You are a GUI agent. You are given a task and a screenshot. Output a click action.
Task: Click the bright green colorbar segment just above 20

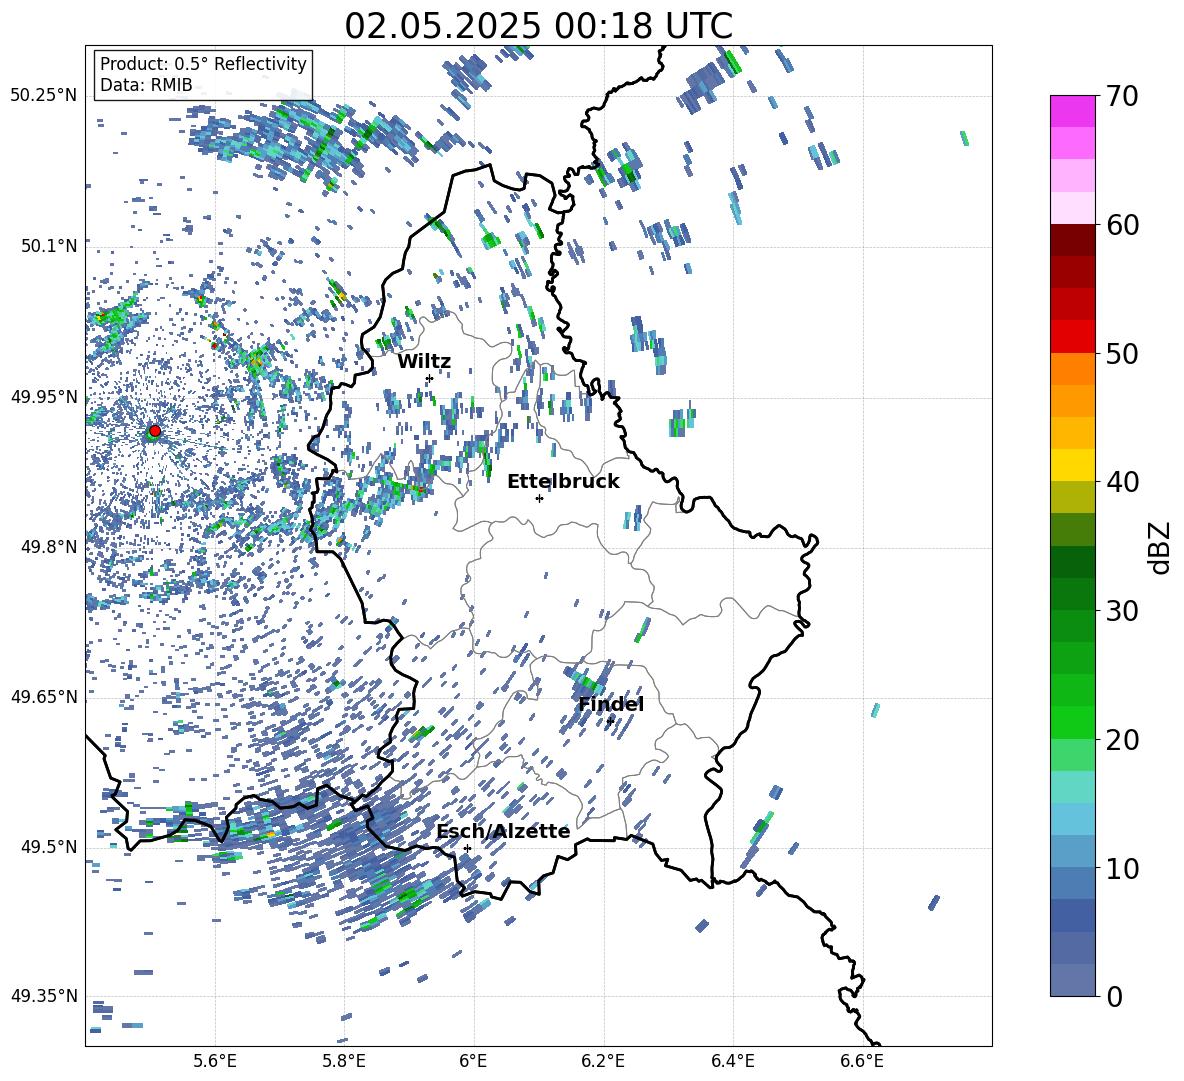[x=1072, y=722]
